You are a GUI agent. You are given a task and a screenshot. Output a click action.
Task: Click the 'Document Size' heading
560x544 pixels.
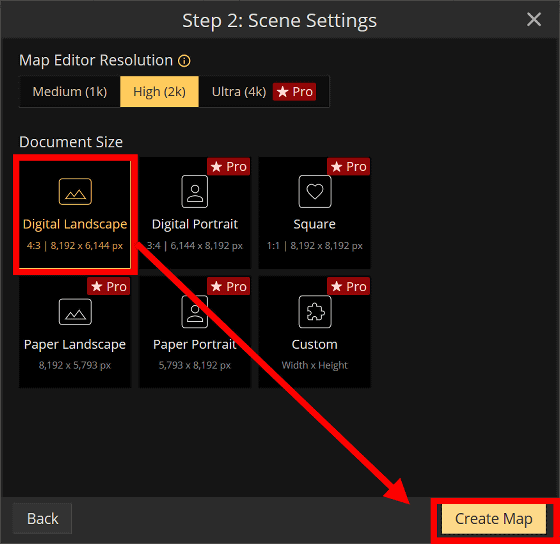click(71, 142)
